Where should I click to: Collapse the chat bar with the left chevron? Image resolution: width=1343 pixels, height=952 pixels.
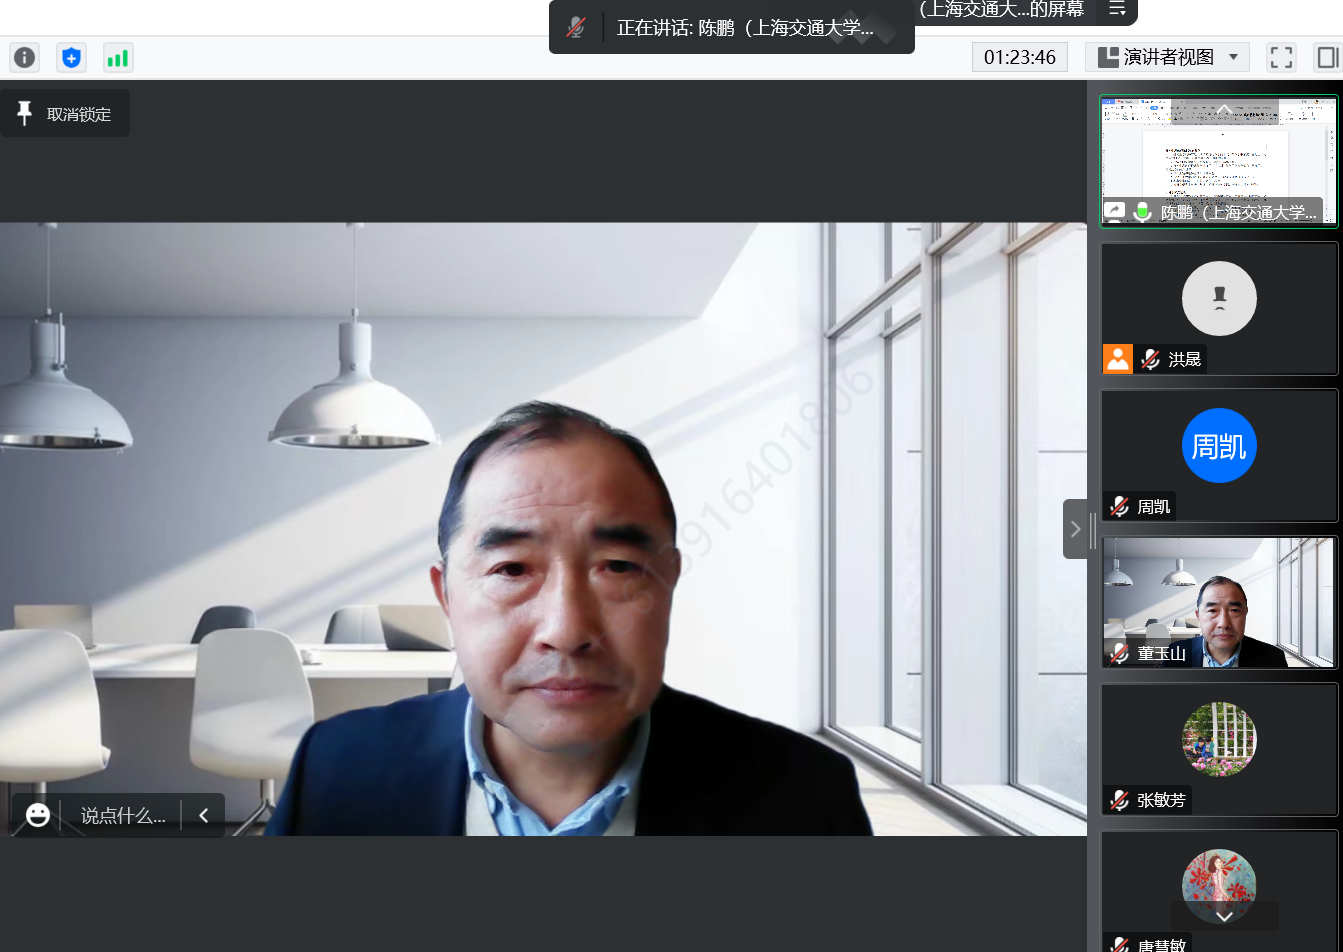coord(204,815)
